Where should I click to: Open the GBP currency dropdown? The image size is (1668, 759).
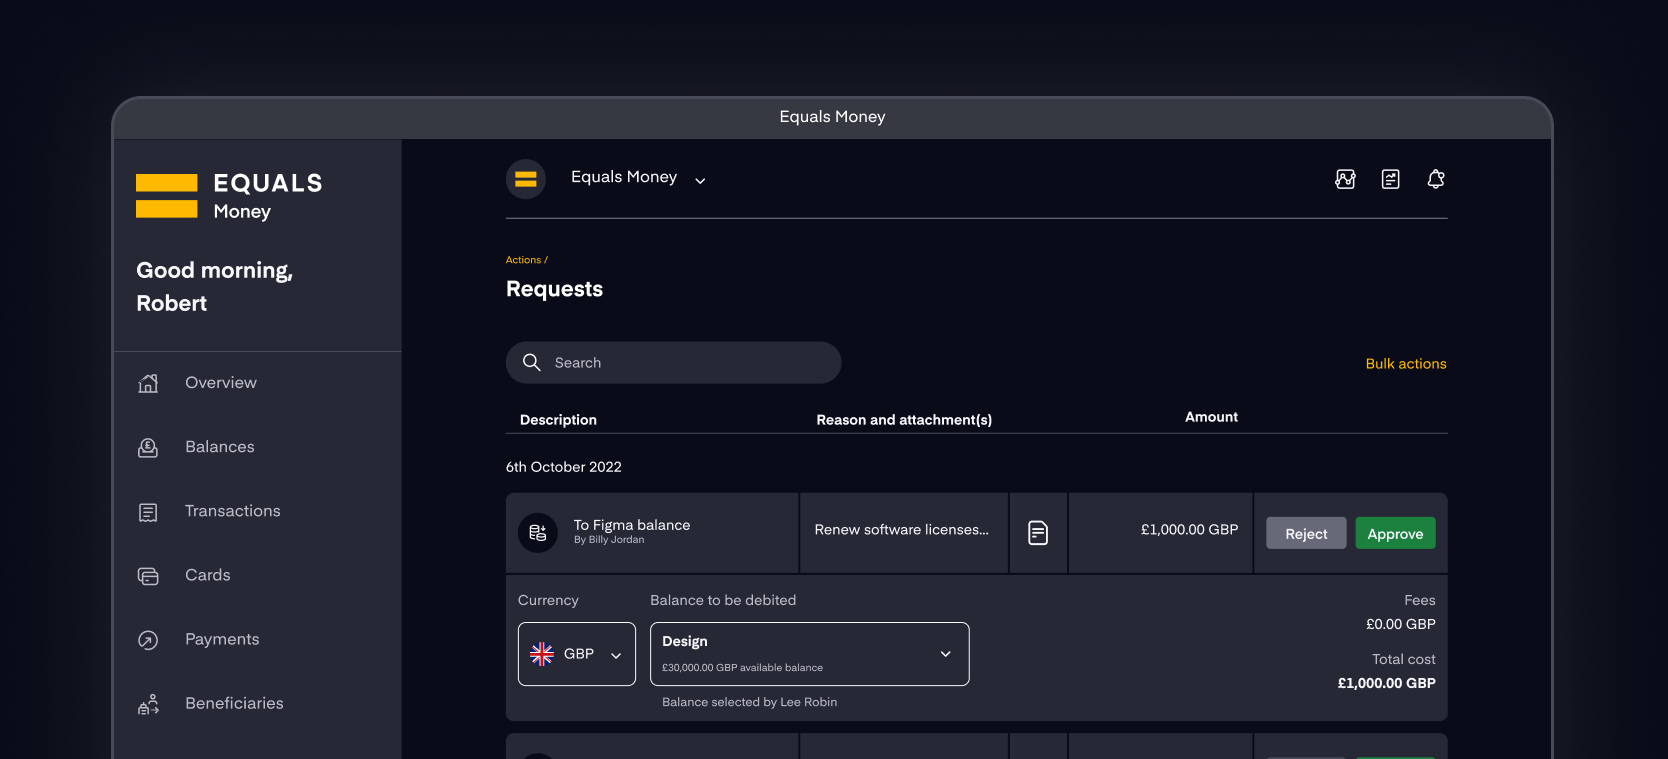(577, 654)
